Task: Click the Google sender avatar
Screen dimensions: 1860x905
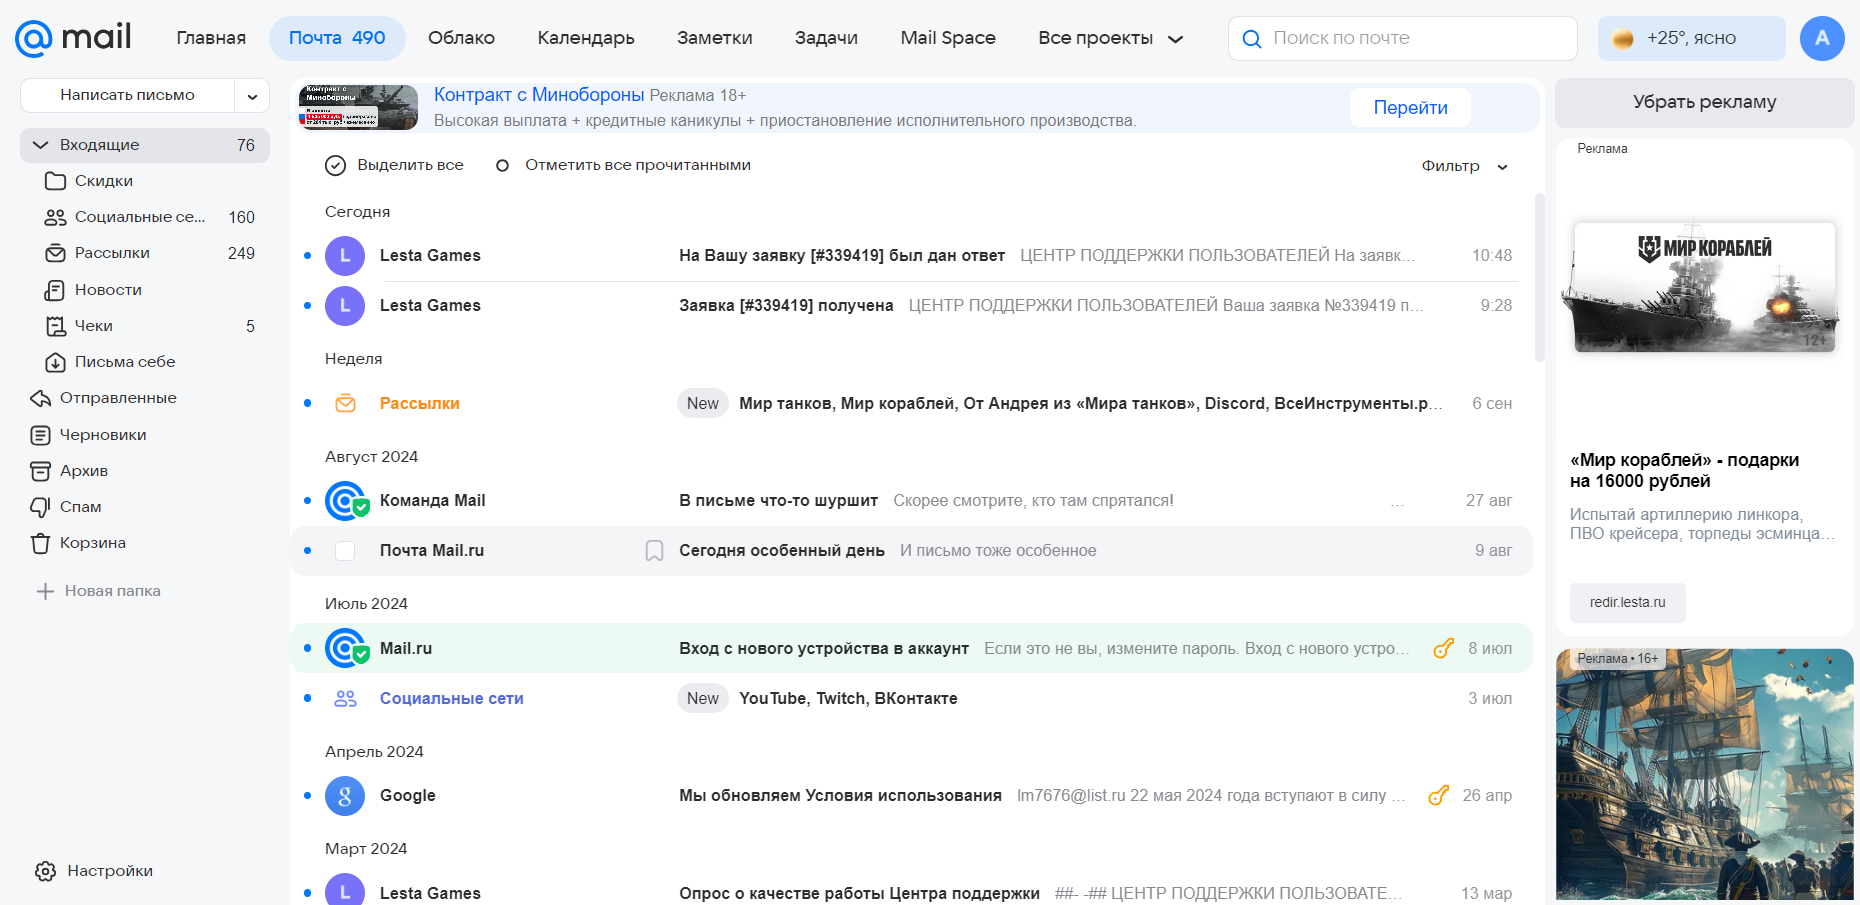Action: 345,796
